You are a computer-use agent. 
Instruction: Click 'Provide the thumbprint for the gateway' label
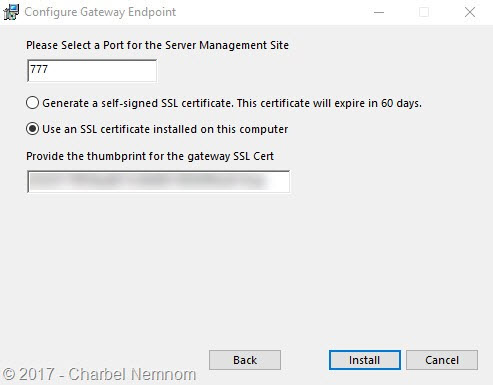click(150, 156)
